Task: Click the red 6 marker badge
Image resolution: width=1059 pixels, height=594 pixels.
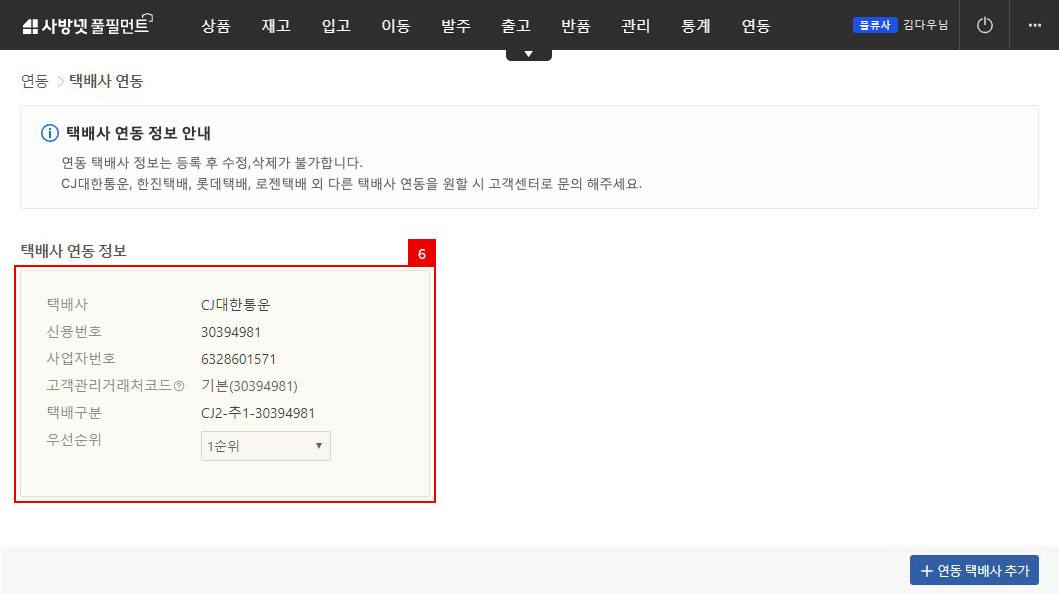Action: (x=423, y=253)
